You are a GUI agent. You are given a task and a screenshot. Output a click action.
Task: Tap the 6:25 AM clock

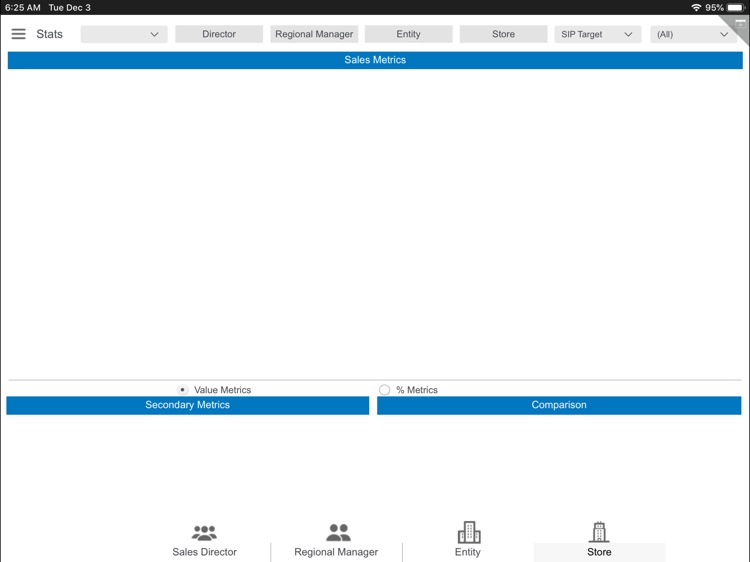[22, 8]
